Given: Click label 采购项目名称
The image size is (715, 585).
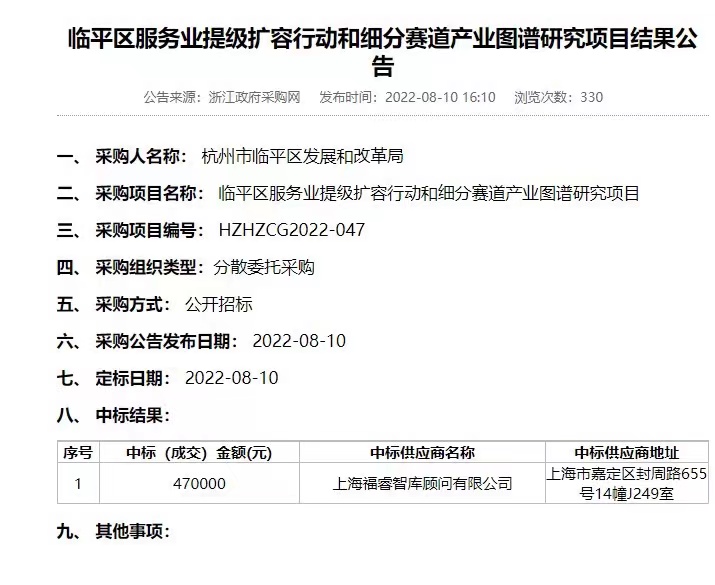Looking at the screenshot, I should tap(145, 193).
